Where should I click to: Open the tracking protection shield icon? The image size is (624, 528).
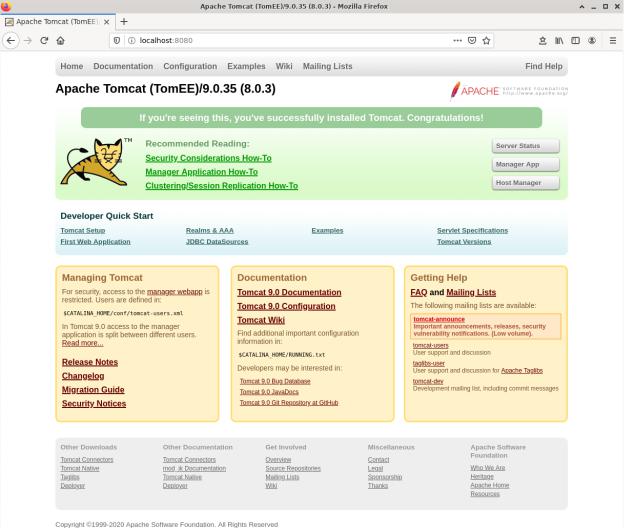pyautogui.click(x=117, y=41)
